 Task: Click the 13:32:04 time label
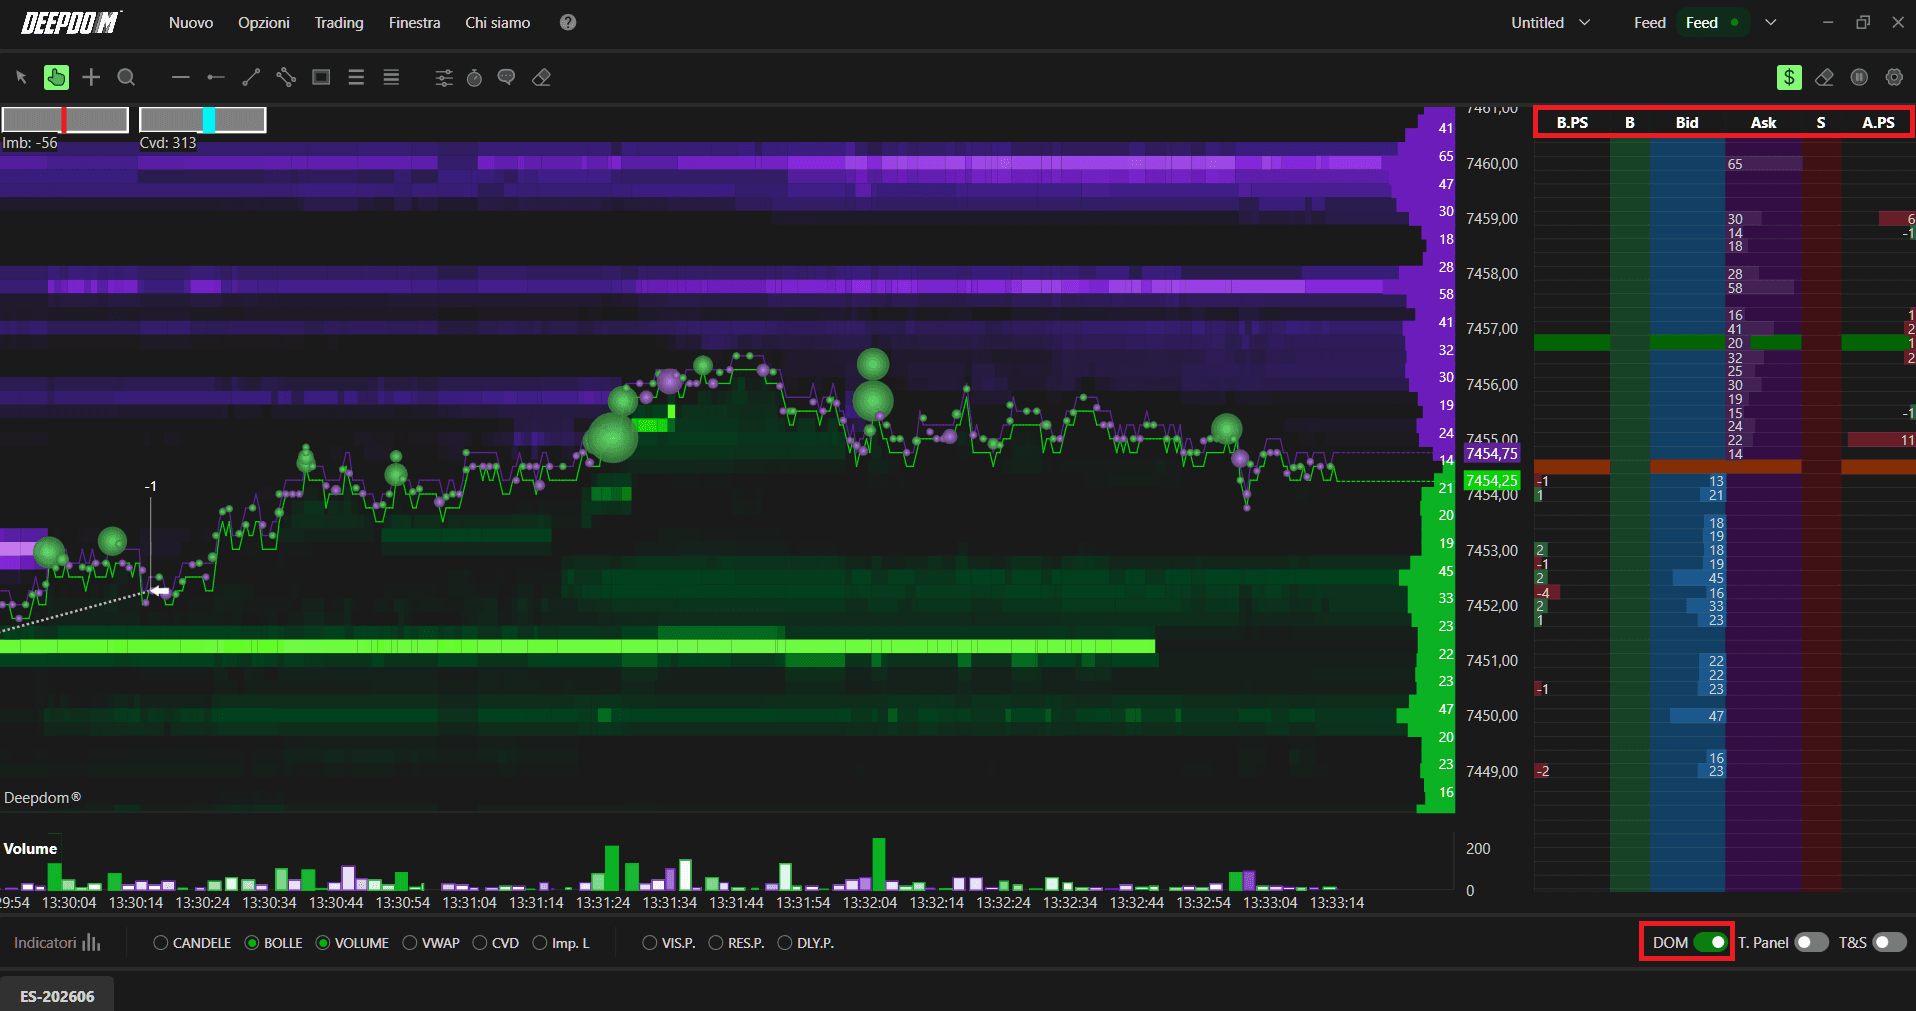[870, 902]
